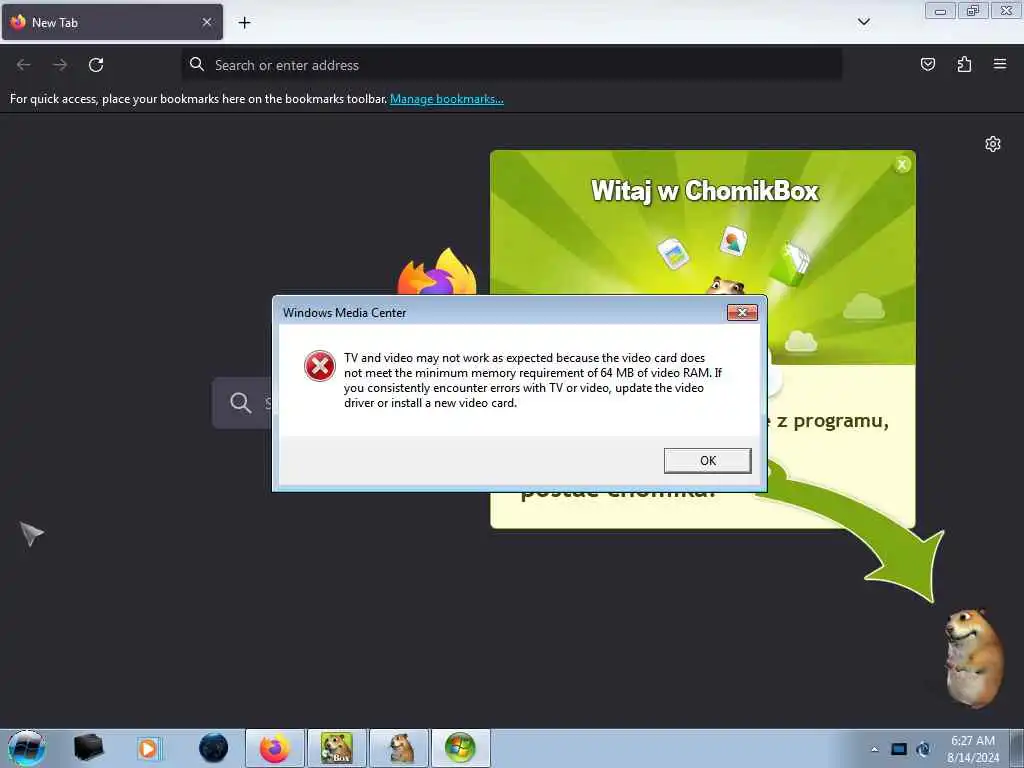Select the New Tab tab

click(x=112, y=22)
